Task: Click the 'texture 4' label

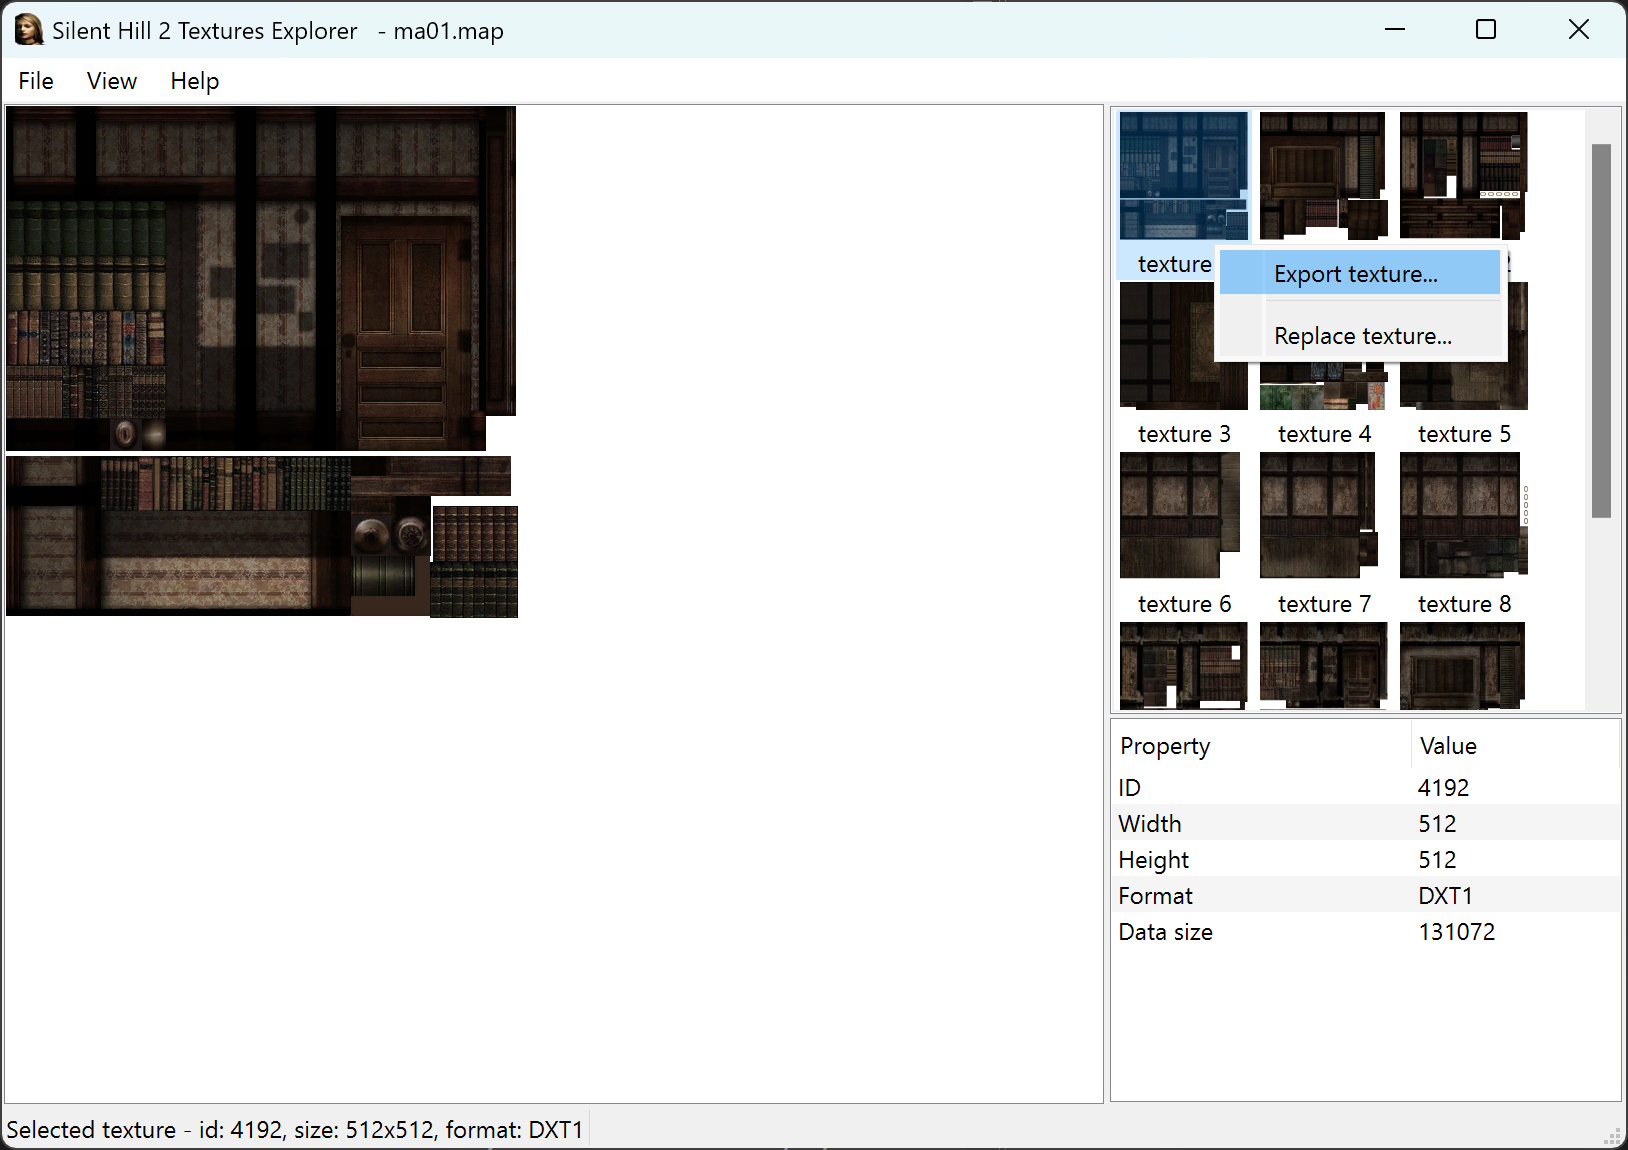Action: (1324, 434)
